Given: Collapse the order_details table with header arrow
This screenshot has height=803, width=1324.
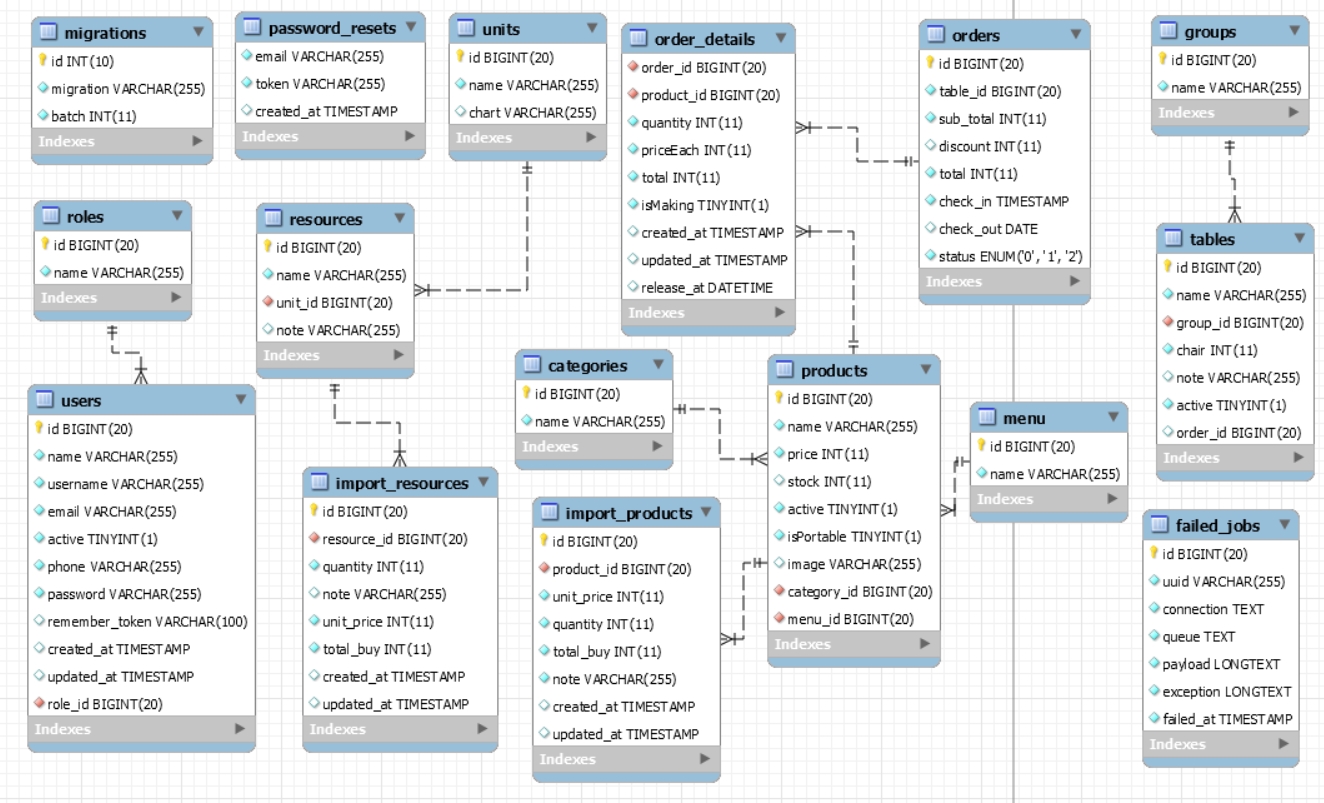Looking at the screenshot, I should [x=779, y=39].
